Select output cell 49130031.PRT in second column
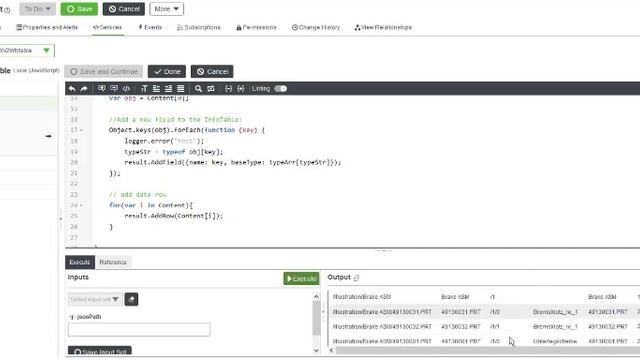The height and width of the screenshot is (360, 640). click(461, 312)
